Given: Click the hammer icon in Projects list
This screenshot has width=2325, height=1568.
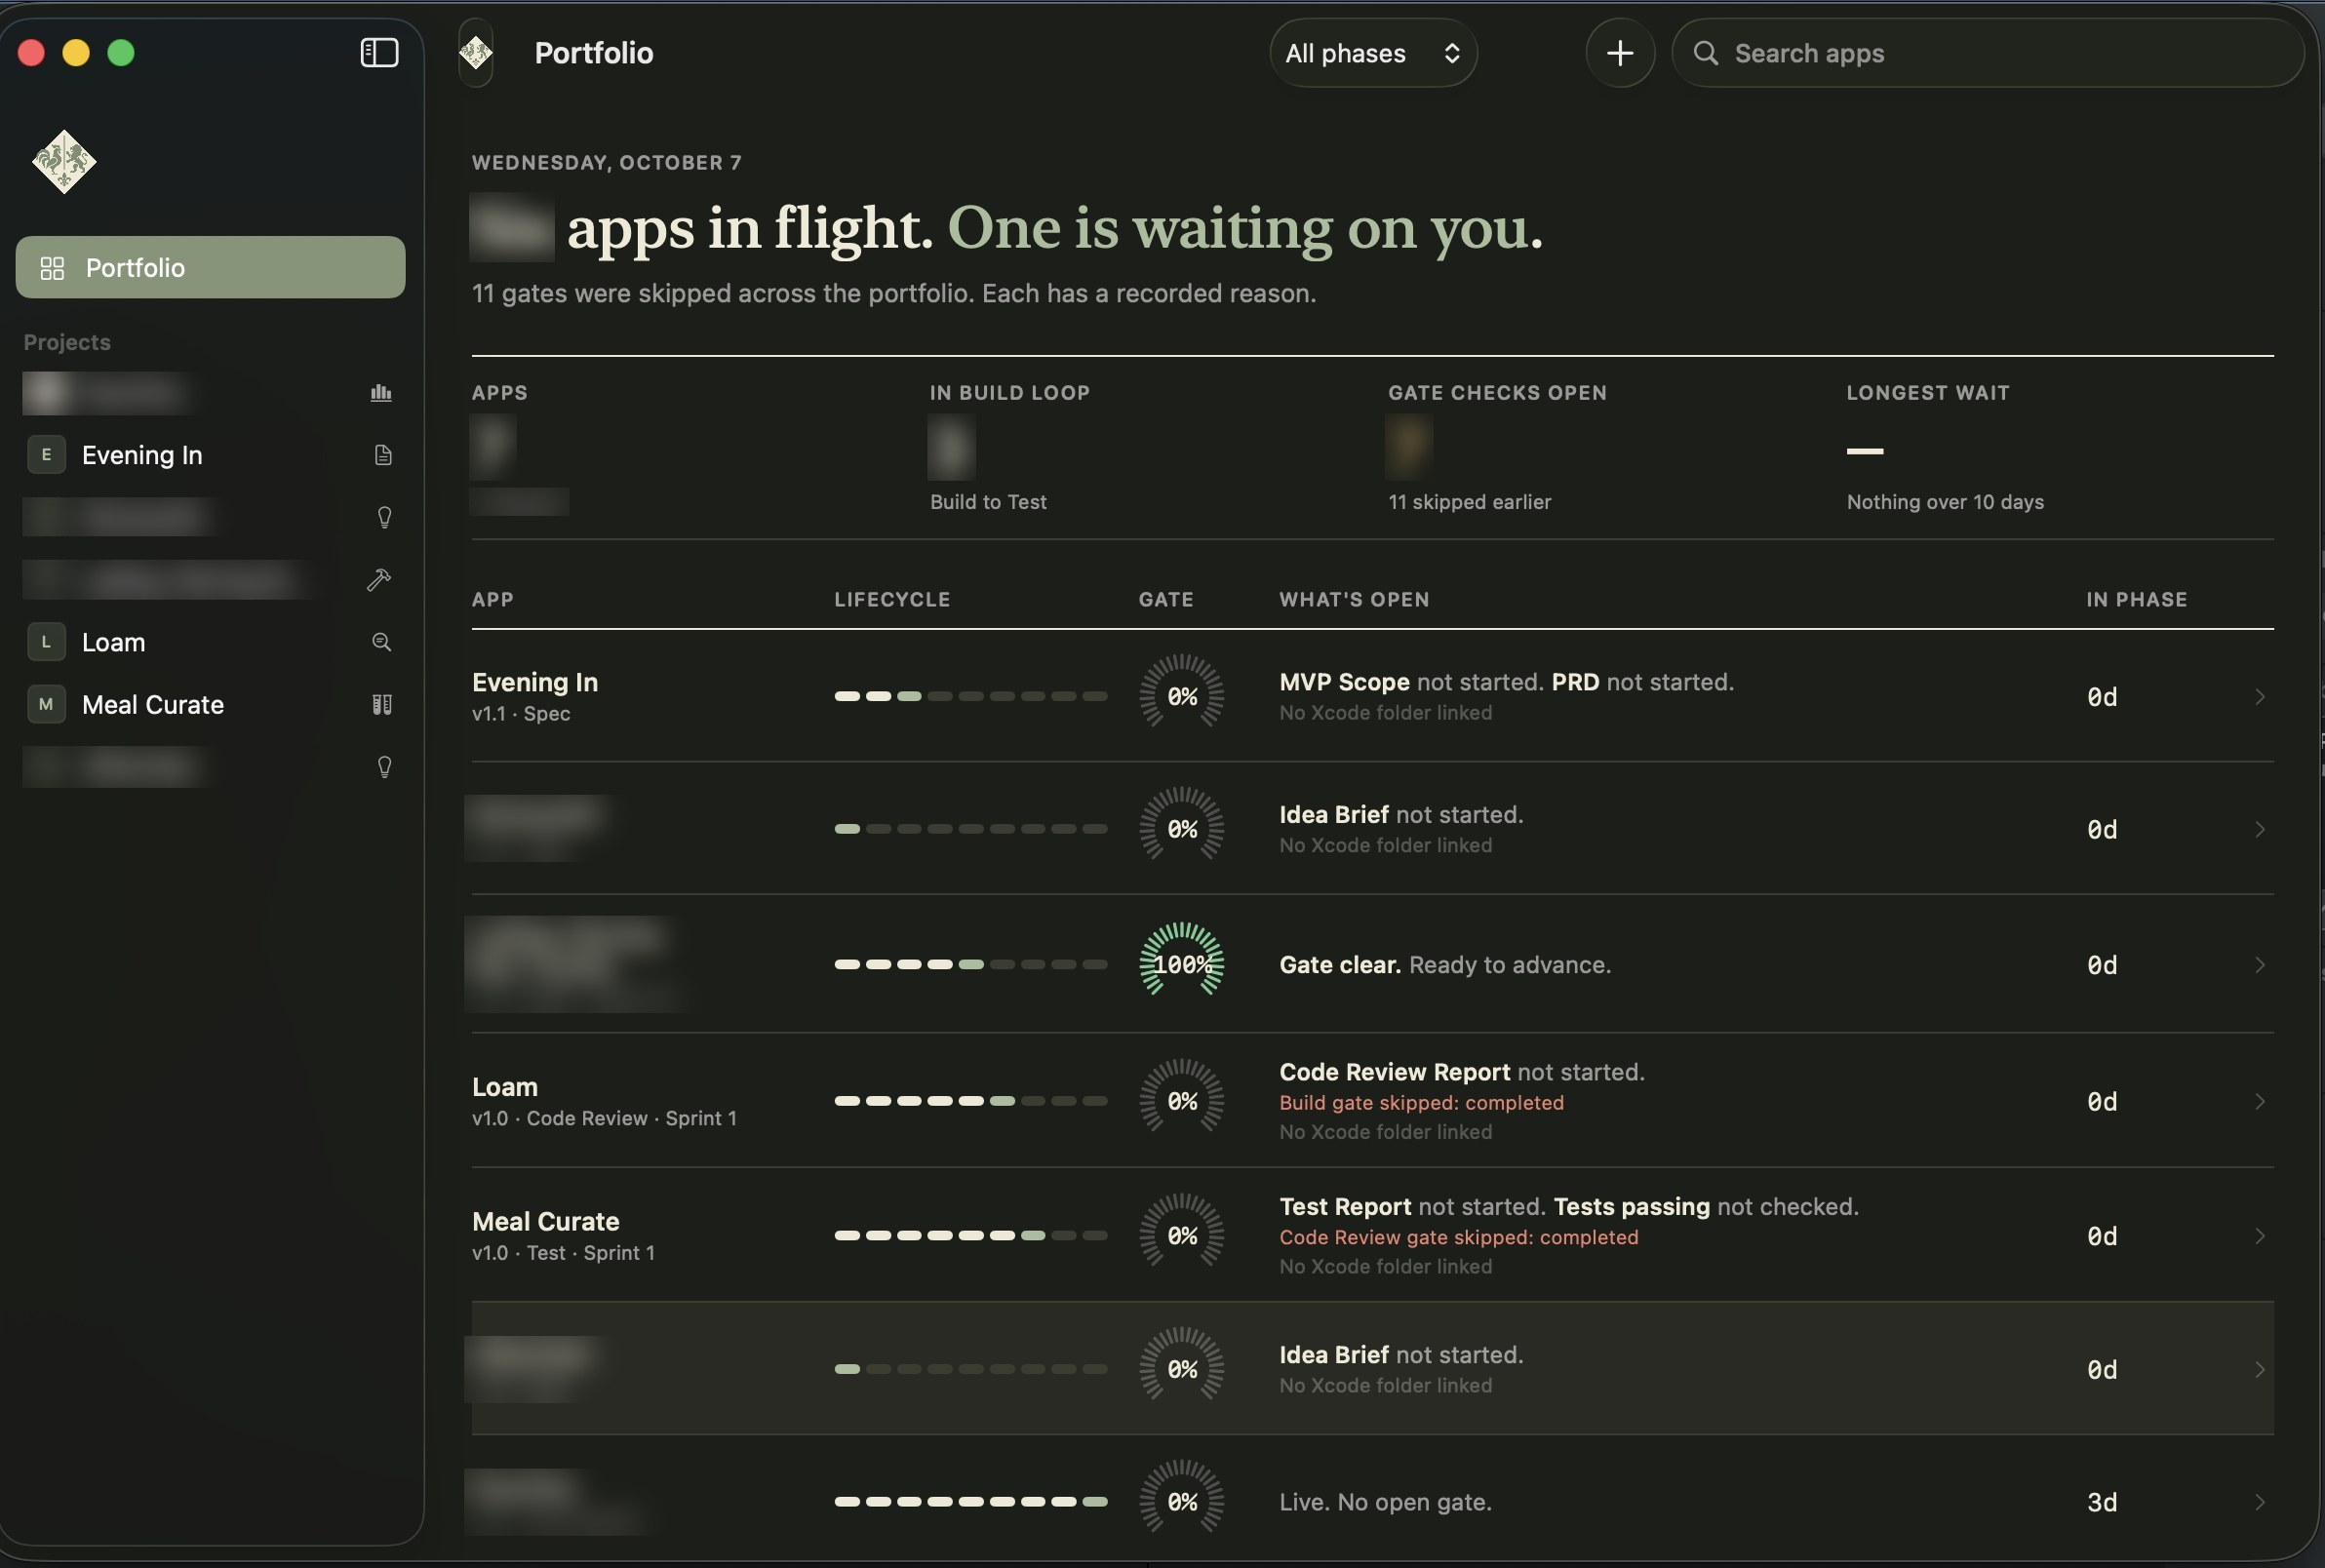Looking at the screenshot, I should pos(379,580).
